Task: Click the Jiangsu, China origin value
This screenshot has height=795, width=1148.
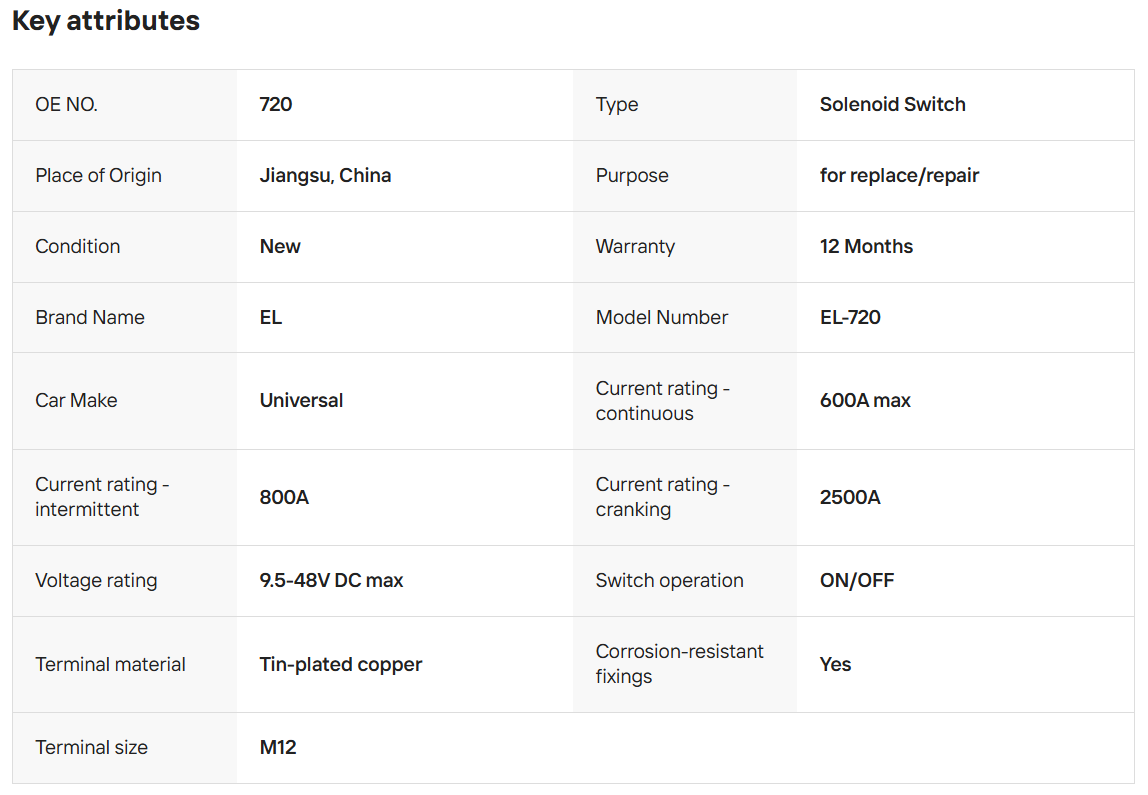Action: pyautogui.click(x=325, y=176)
